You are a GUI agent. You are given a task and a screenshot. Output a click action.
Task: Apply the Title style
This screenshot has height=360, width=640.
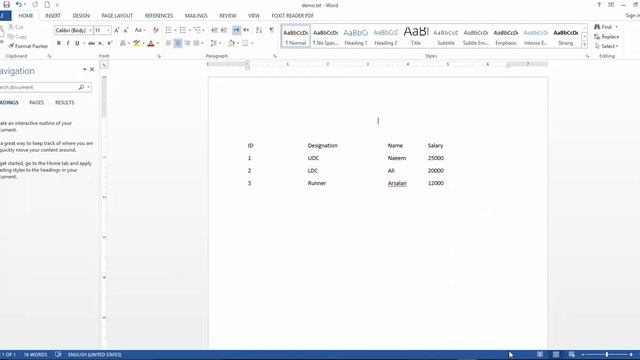(416, 36)
